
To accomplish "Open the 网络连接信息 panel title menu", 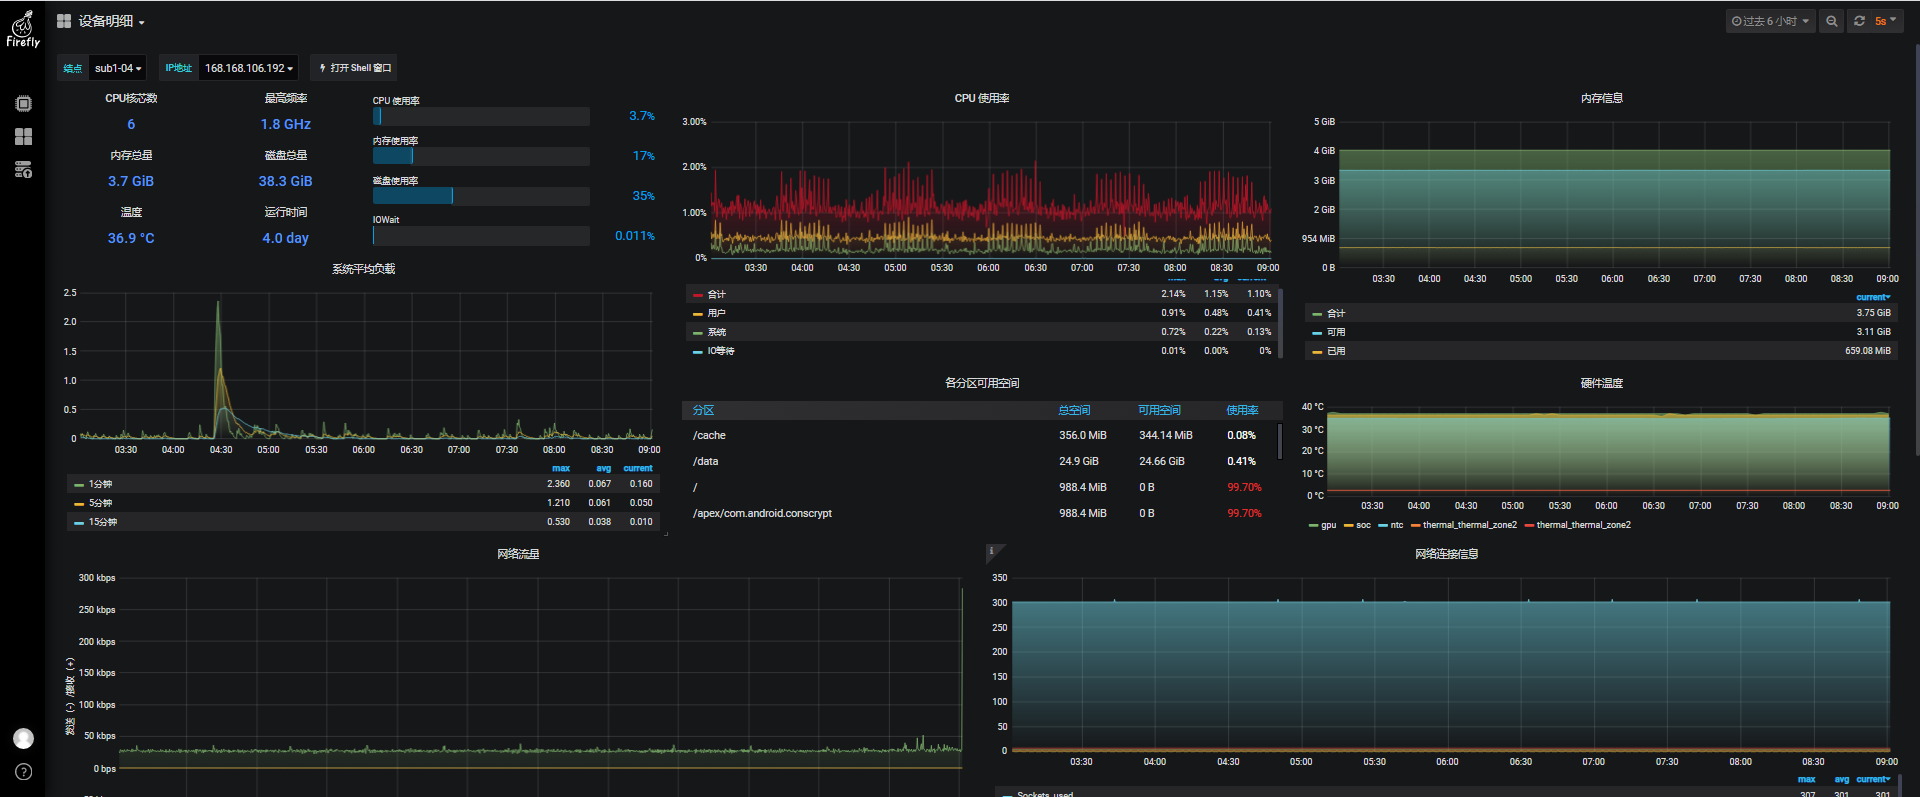I will click(x=1446, y=554).
